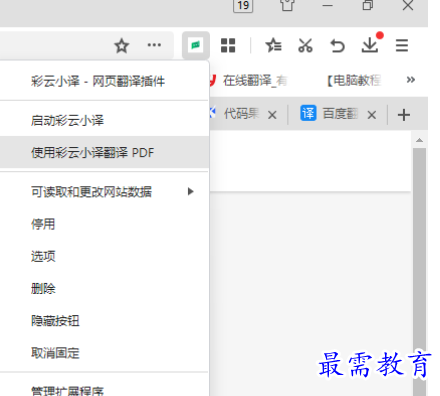Open address bar three-dots menu

click(154, 45)
